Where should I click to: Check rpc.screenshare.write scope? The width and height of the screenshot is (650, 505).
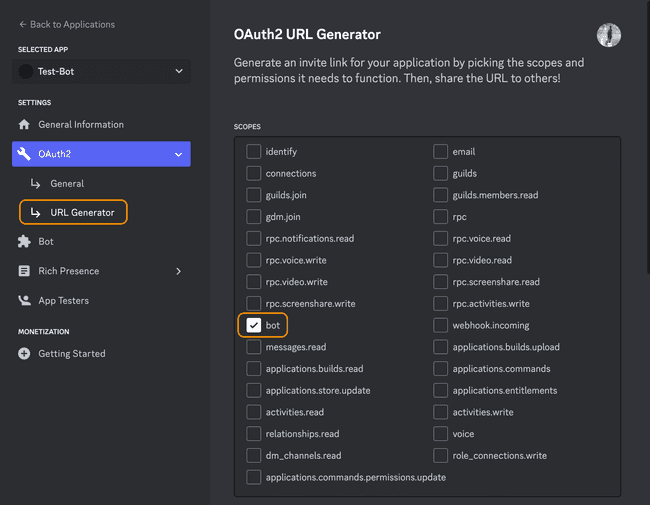(254, 303)
